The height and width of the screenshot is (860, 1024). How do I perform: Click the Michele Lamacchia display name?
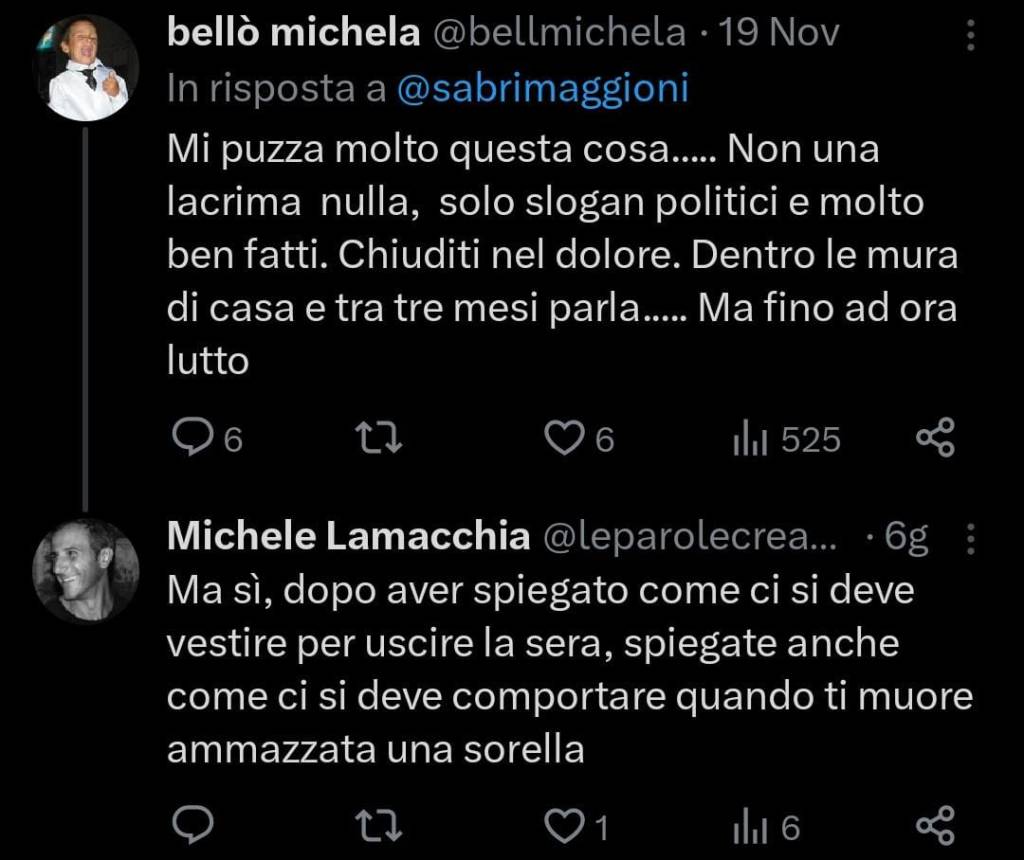[x=348, y=538]
